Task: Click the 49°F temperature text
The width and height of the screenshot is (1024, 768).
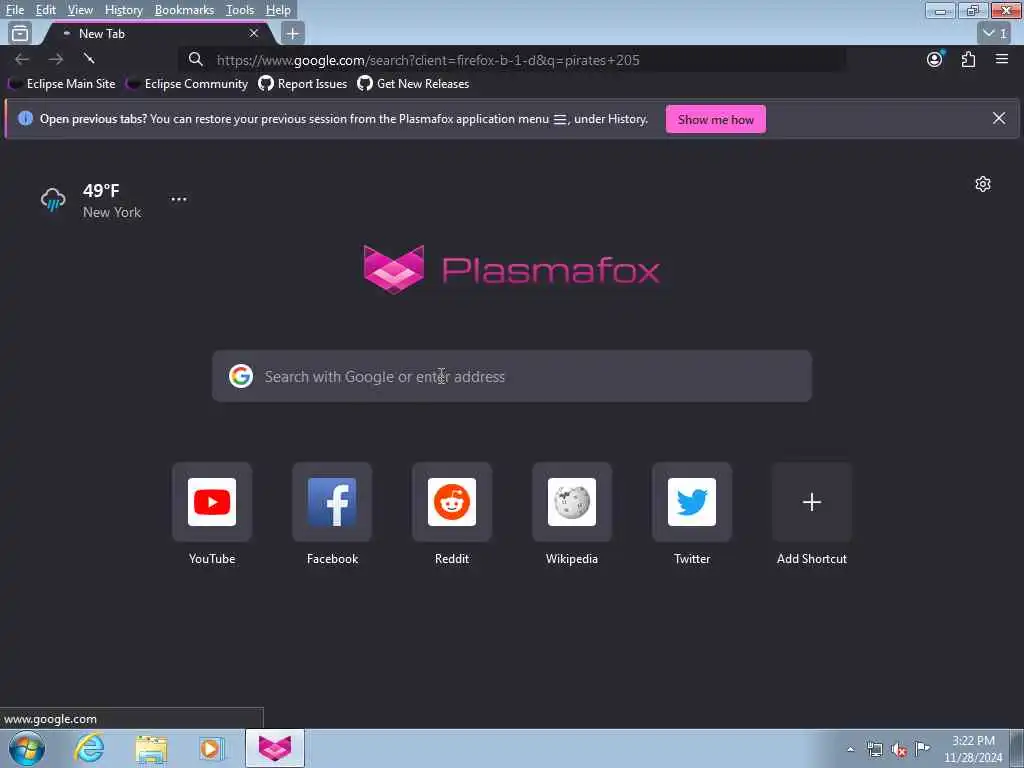Action: pos(101,191)
